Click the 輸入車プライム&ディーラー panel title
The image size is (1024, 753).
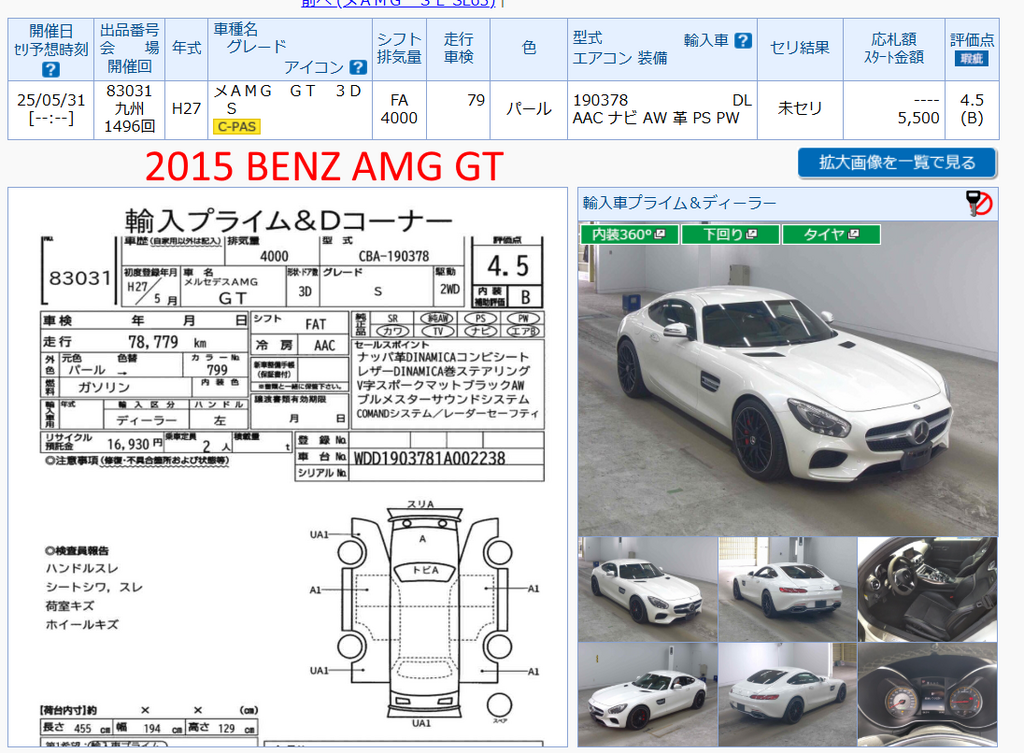679,203
